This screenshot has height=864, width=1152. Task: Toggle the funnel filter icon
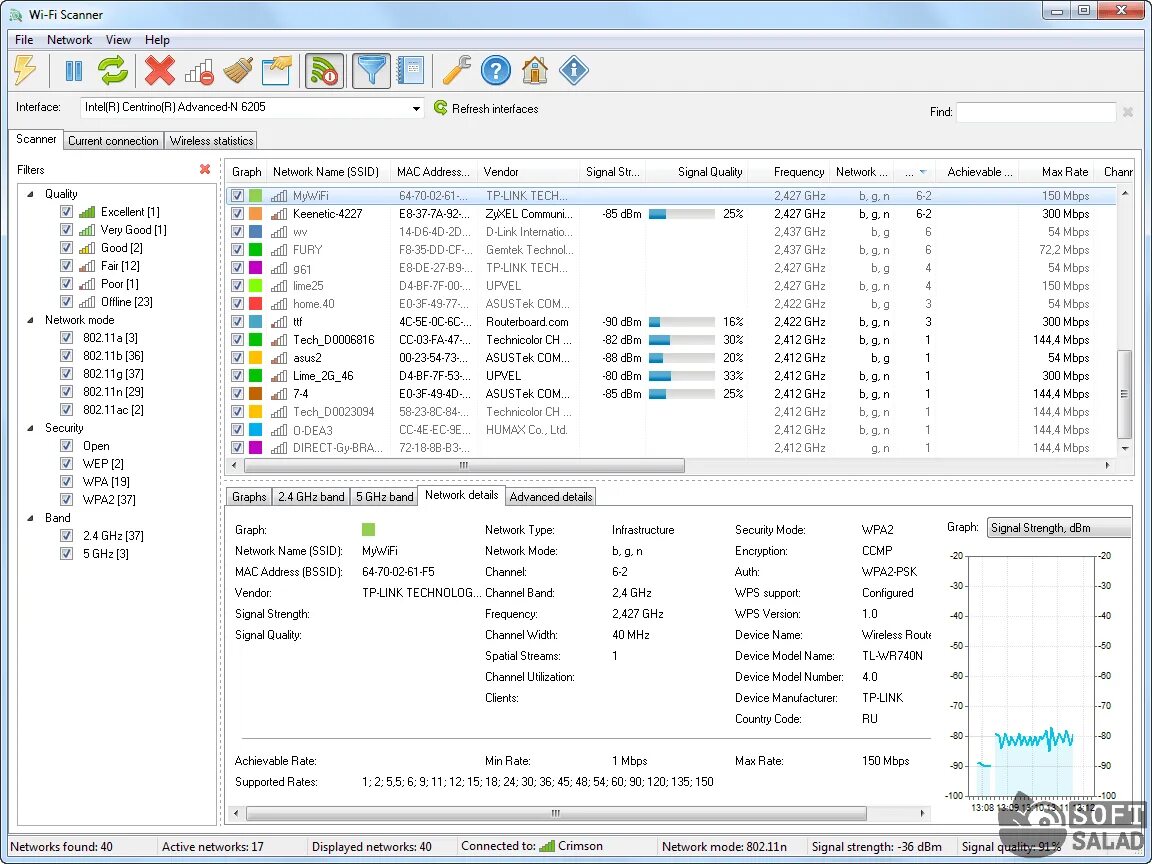click(x=371, y=71)
